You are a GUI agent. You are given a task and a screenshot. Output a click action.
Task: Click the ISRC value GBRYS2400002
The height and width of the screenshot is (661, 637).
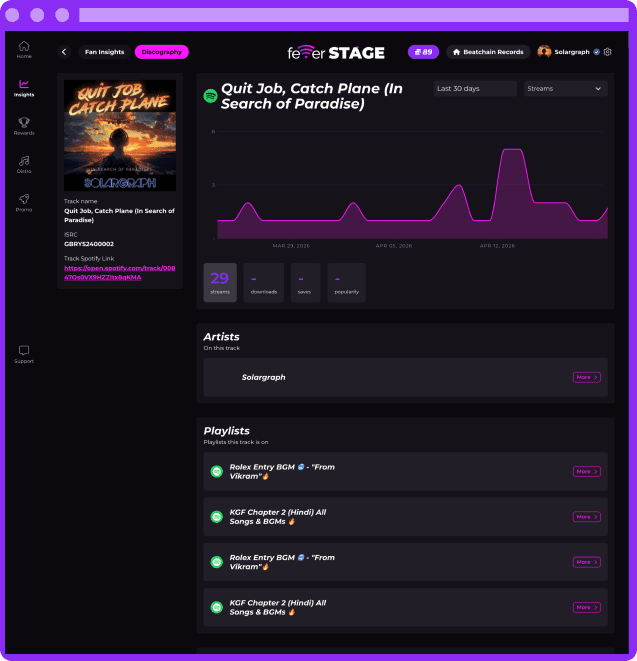point(89,244)
